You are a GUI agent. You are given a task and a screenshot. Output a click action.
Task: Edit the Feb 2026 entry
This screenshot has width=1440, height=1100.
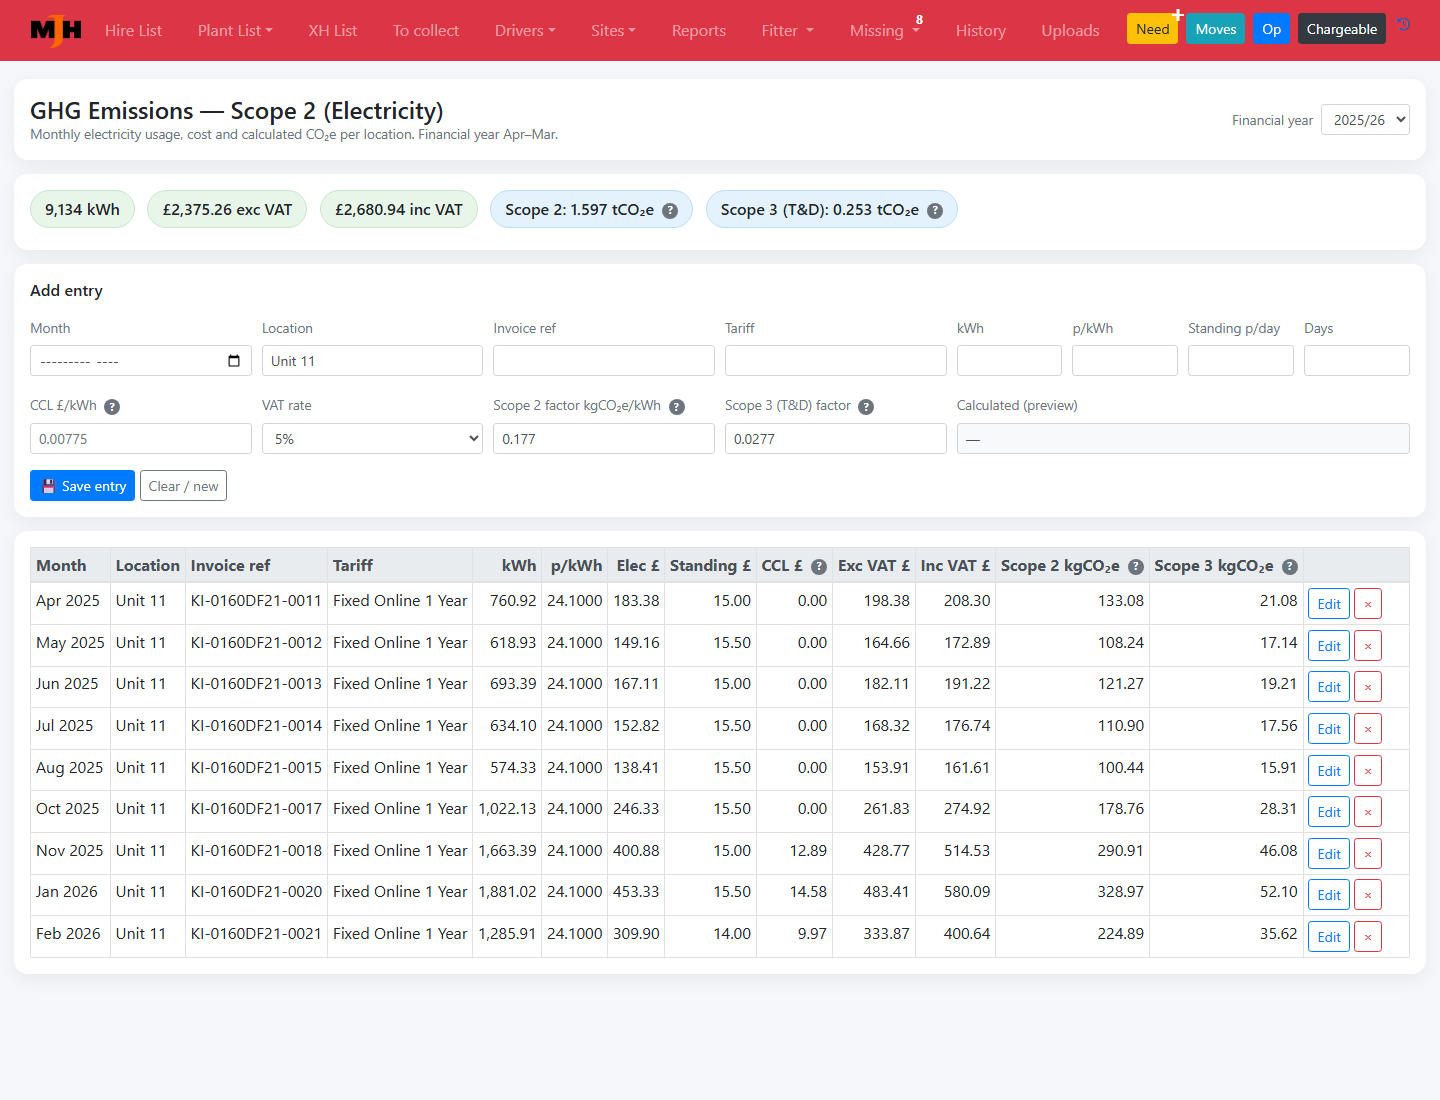coord(1329,937)
